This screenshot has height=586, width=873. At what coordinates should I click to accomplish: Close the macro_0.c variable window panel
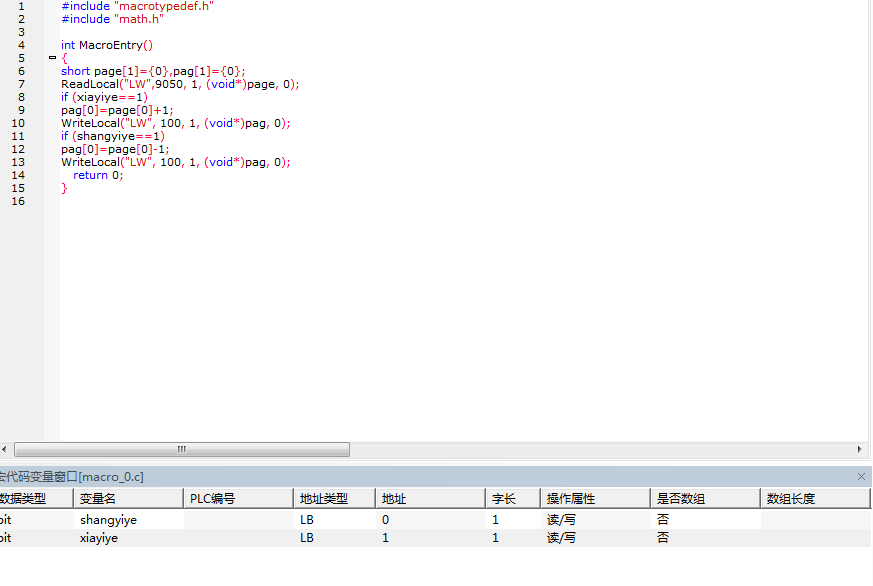(x=862, y=477)
